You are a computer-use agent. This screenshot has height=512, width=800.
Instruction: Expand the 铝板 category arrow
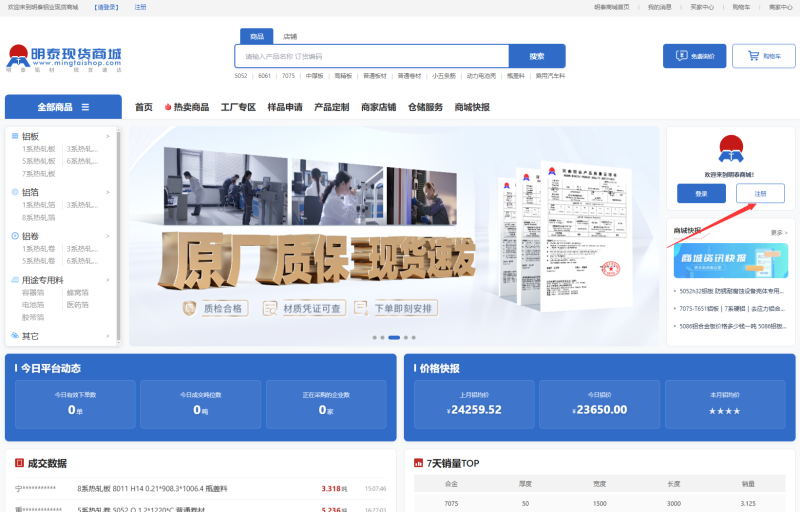[x=108, y=136]
